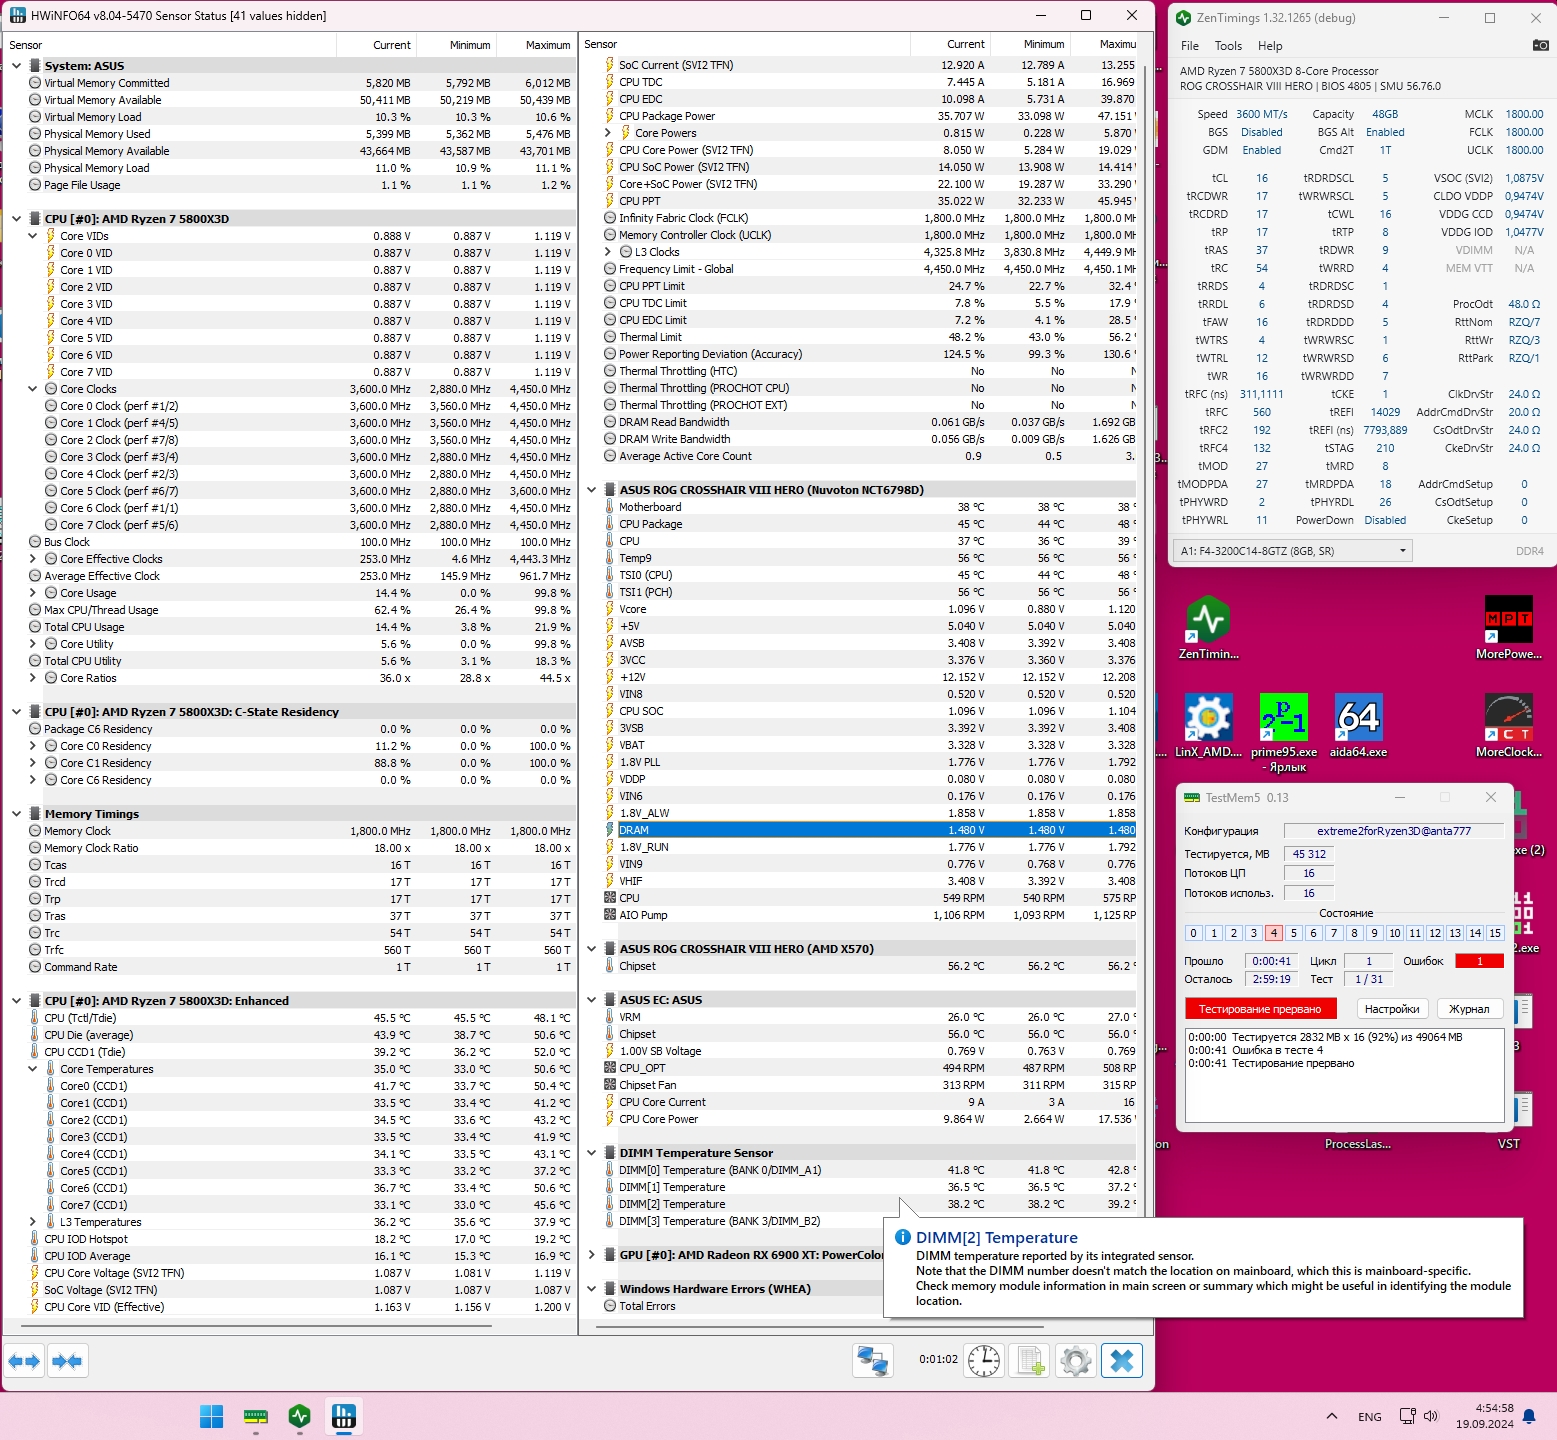Image resolution: width=1557 pixels, height=1440 pixels.
Task: Click the clock reset icon in HWiNFO
Action: coord(984,1360)
